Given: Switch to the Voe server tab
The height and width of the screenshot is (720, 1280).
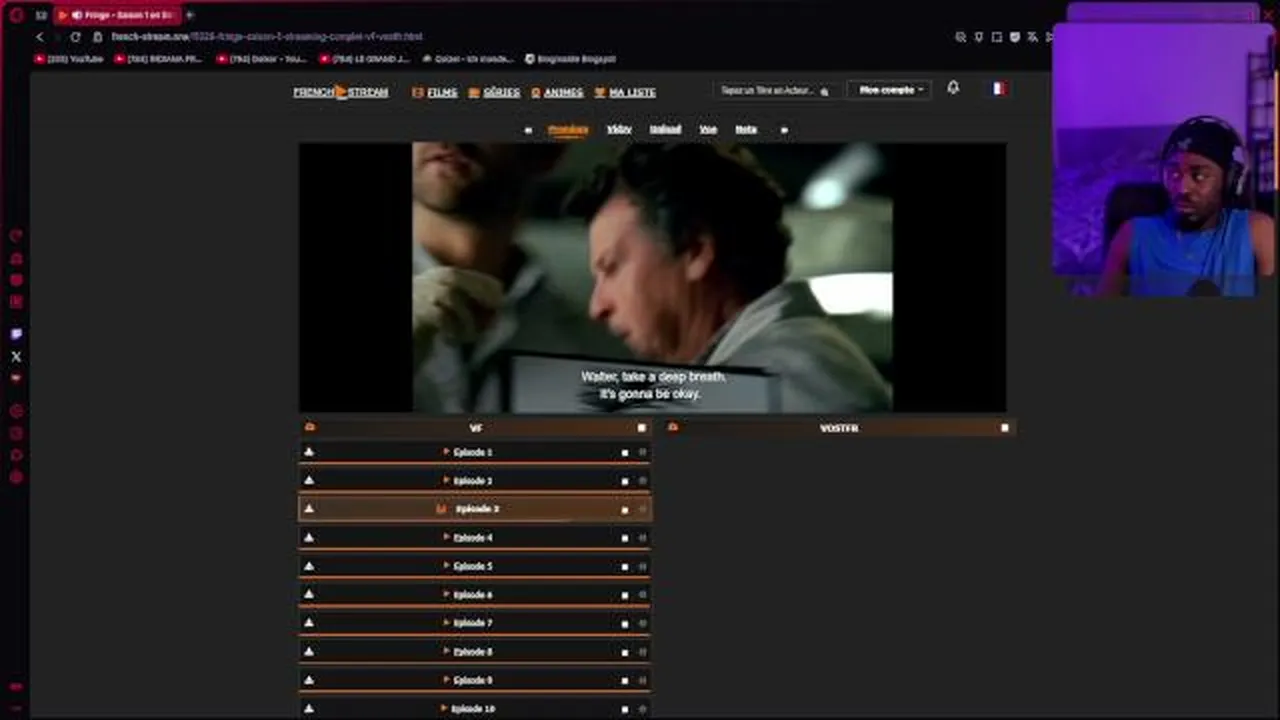Looking at the screenshot, I should click(708, 130).
